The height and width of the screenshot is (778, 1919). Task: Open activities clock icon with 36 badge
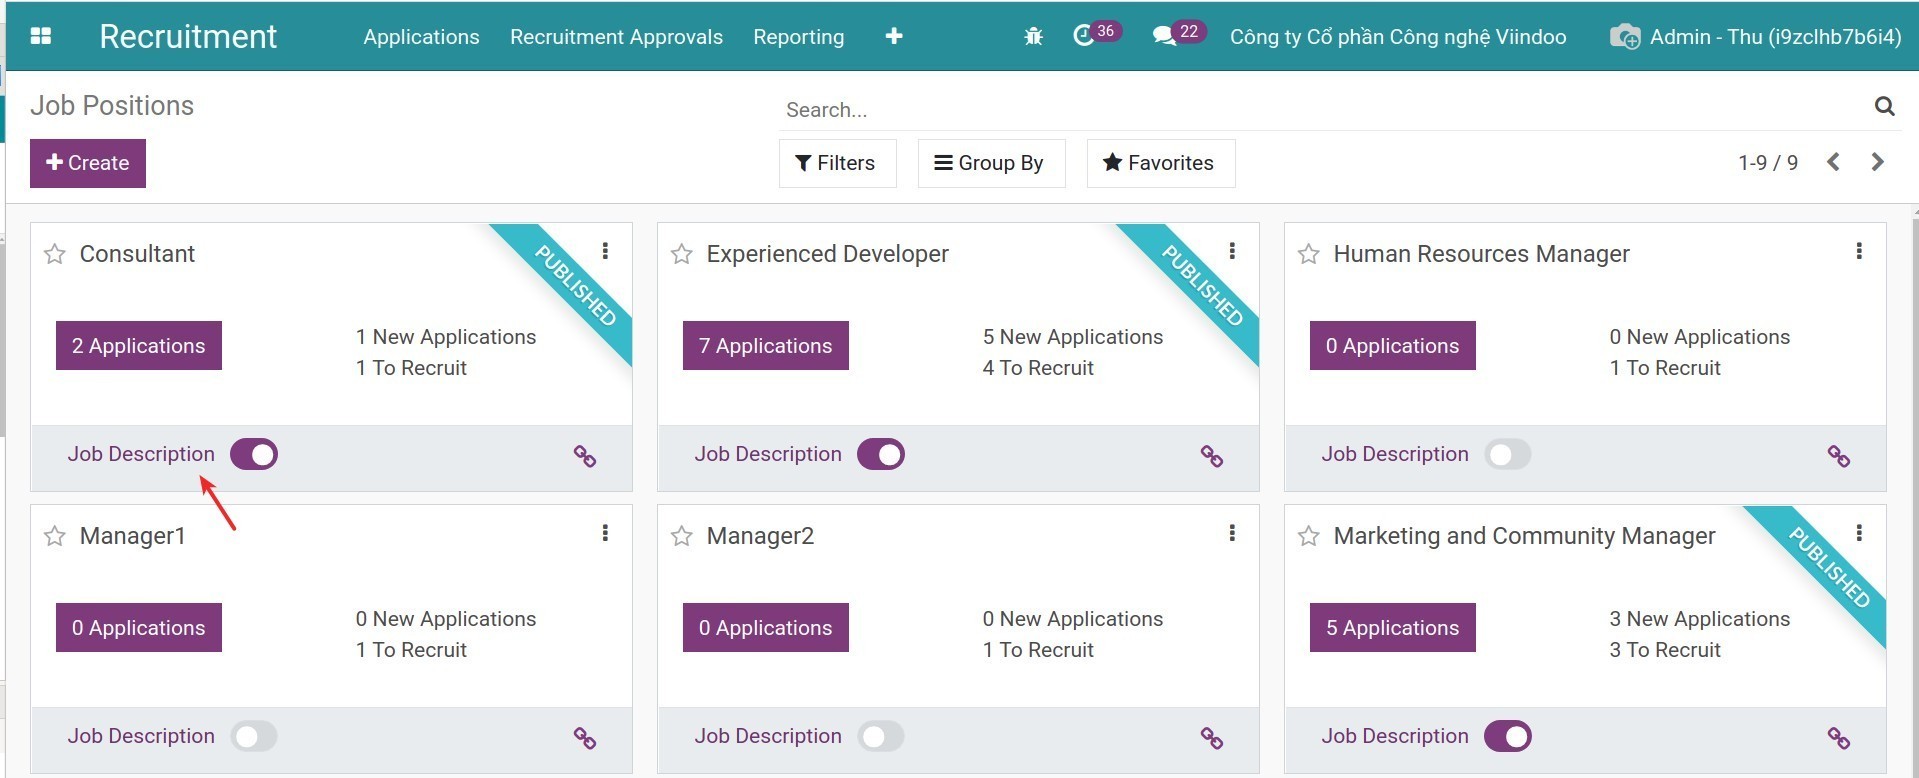click(x=1084, y=37)
